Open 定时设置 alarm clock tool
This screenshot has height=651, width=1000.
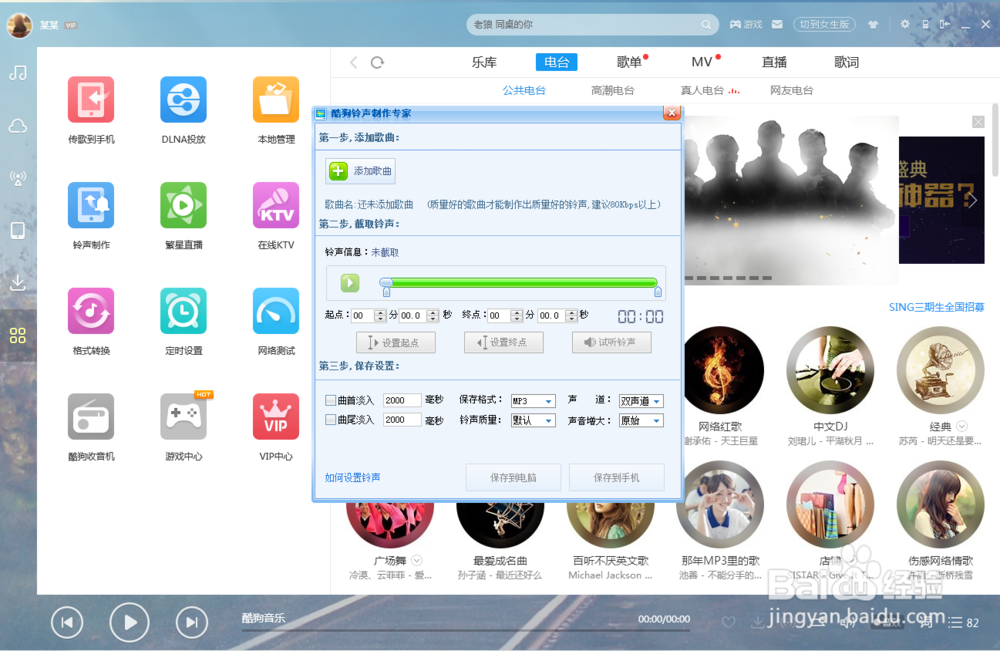[183, 311]
